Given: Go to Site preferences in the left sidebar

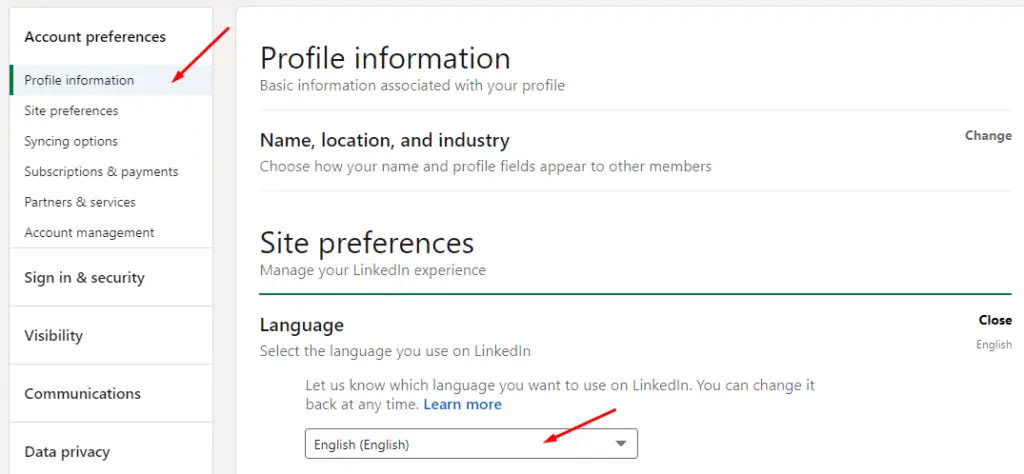Looking at the screenshot, I should tap(71, 111).
